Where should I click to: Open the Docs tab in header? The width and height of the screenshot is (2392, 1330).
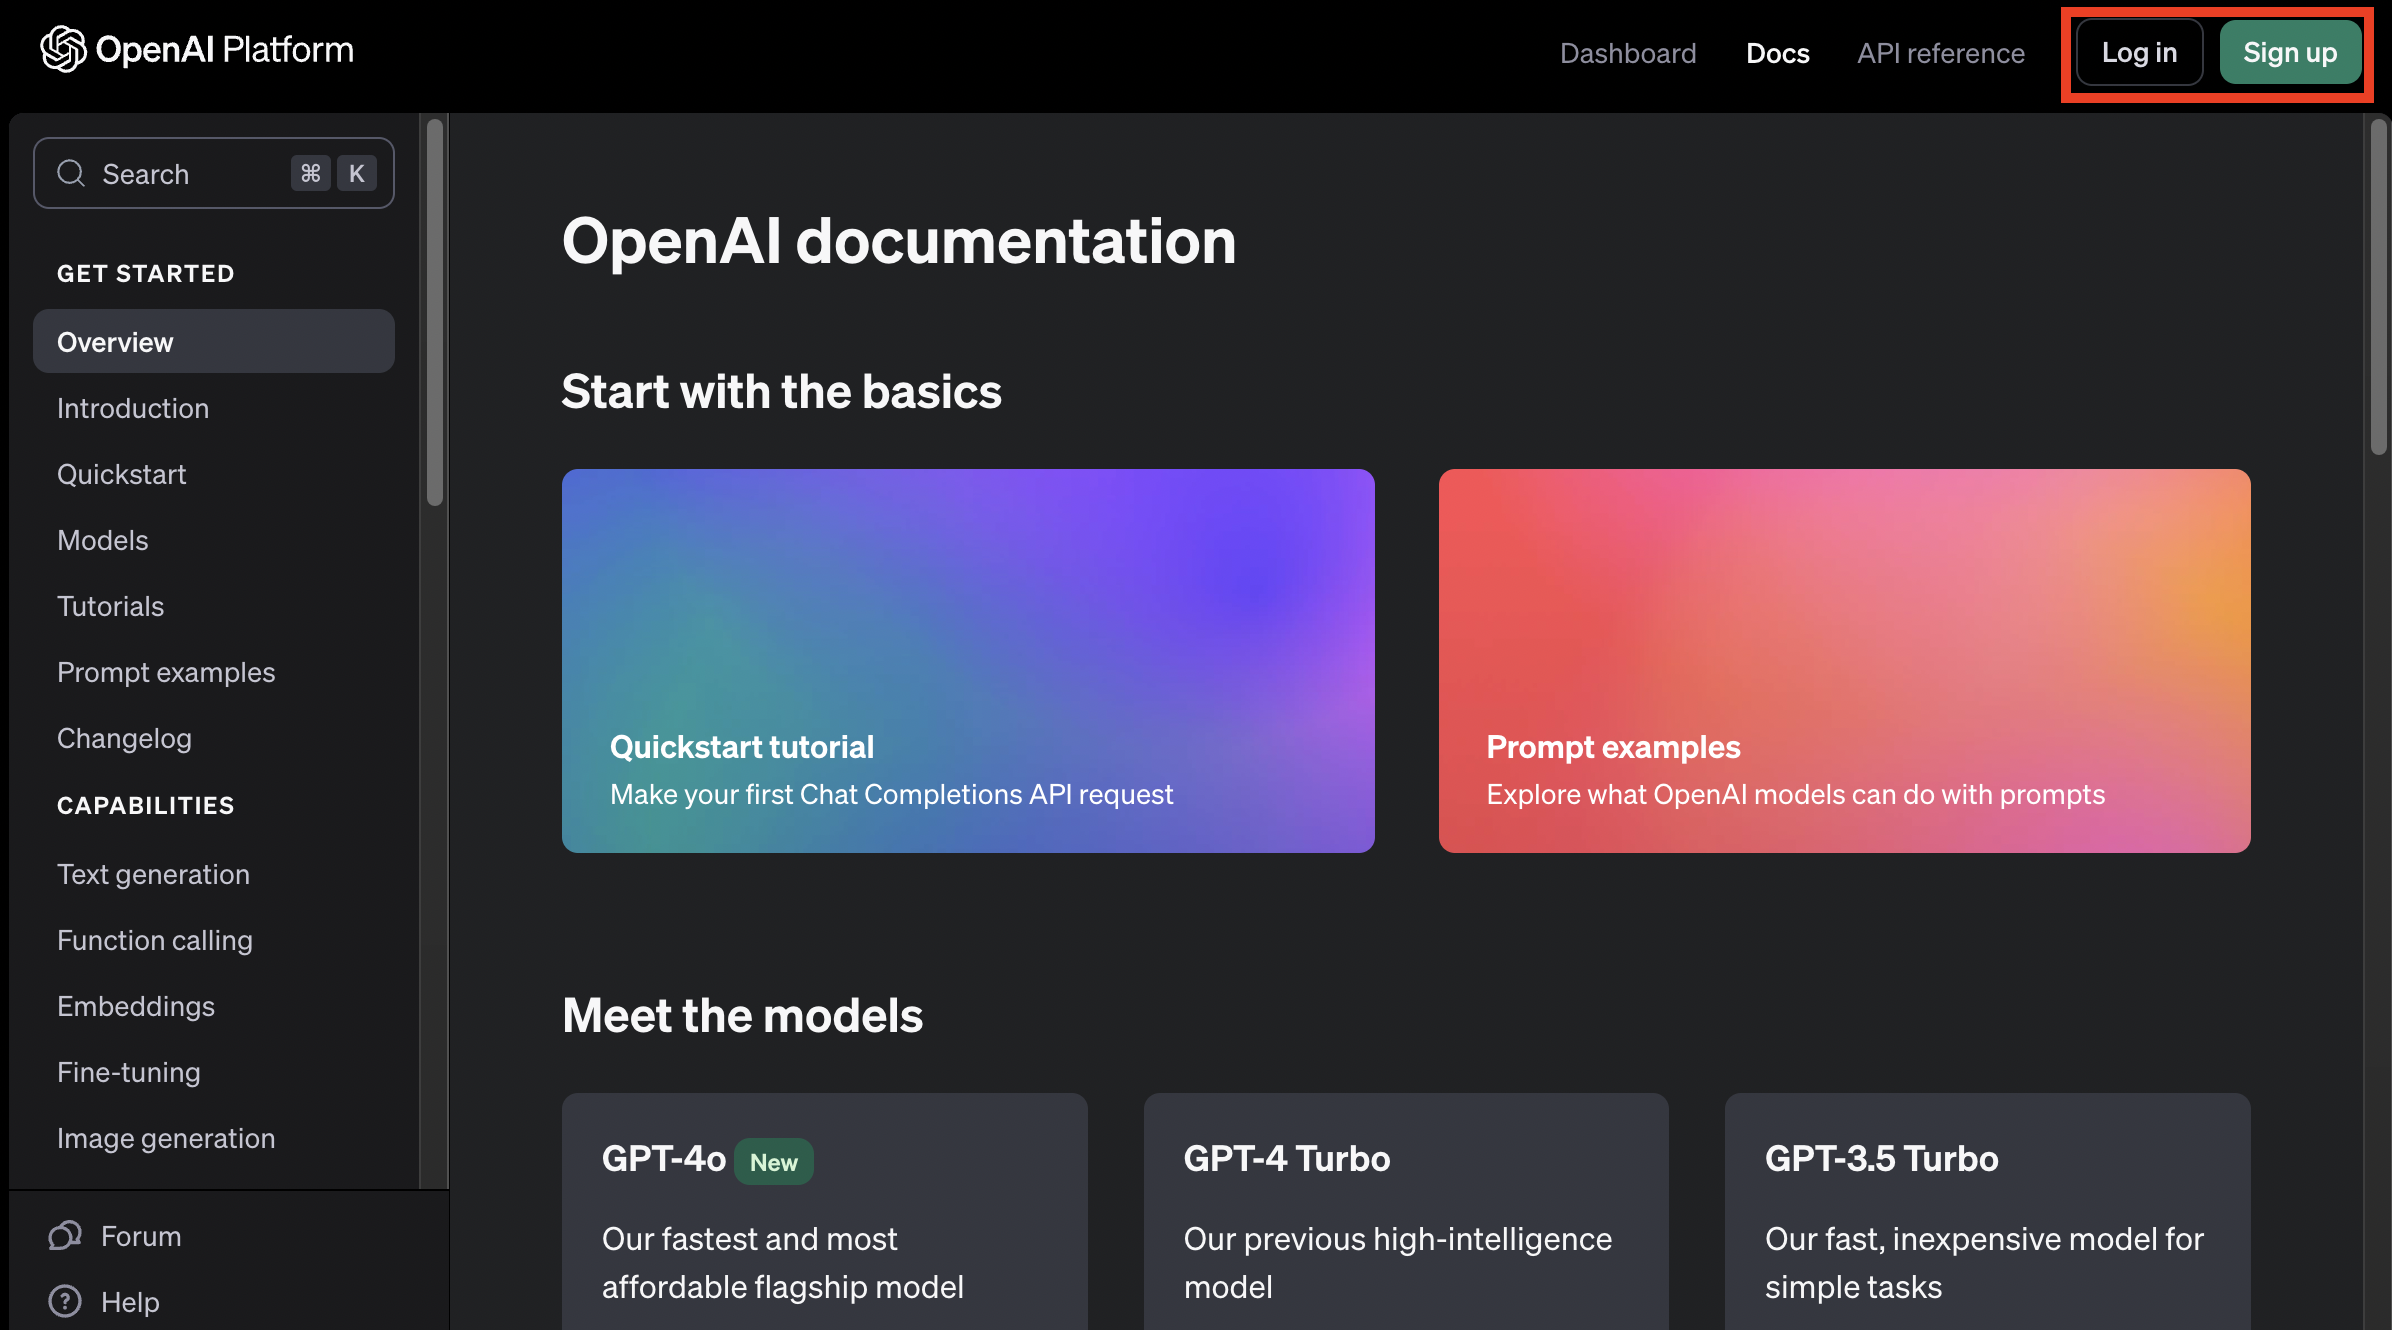pos(1777,53)
